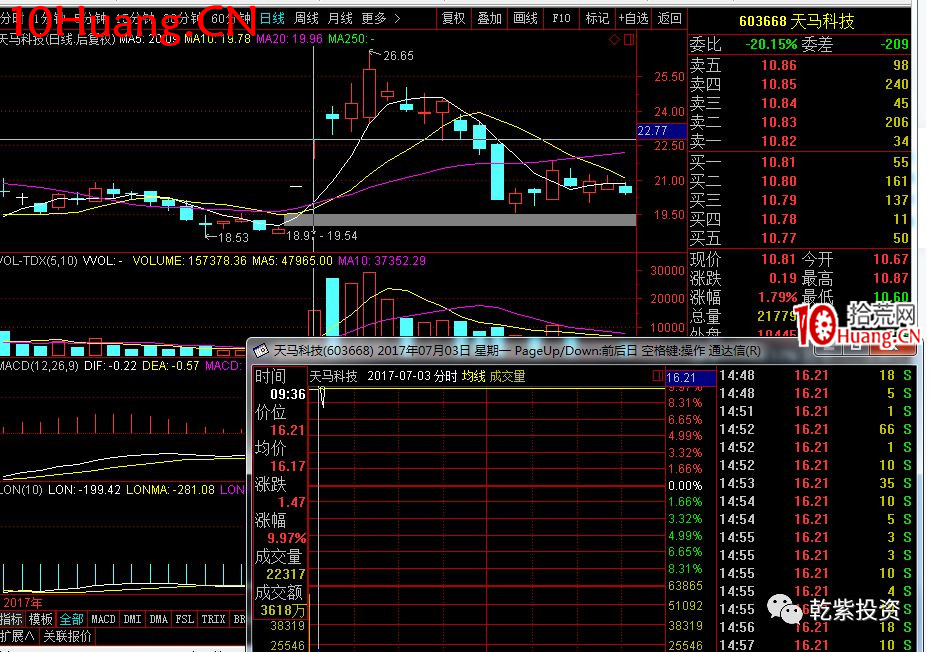
Task: Click the red panel icon beside the diamond
Action: tap(629, 40)
